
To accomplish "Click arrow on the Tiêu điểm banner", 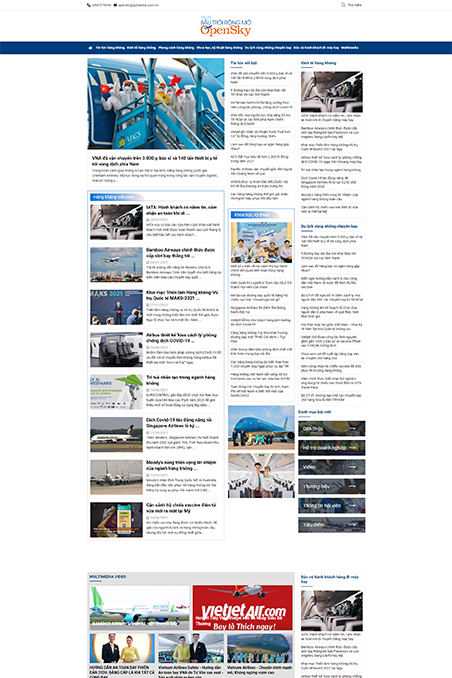I will [x=353, y=525].
